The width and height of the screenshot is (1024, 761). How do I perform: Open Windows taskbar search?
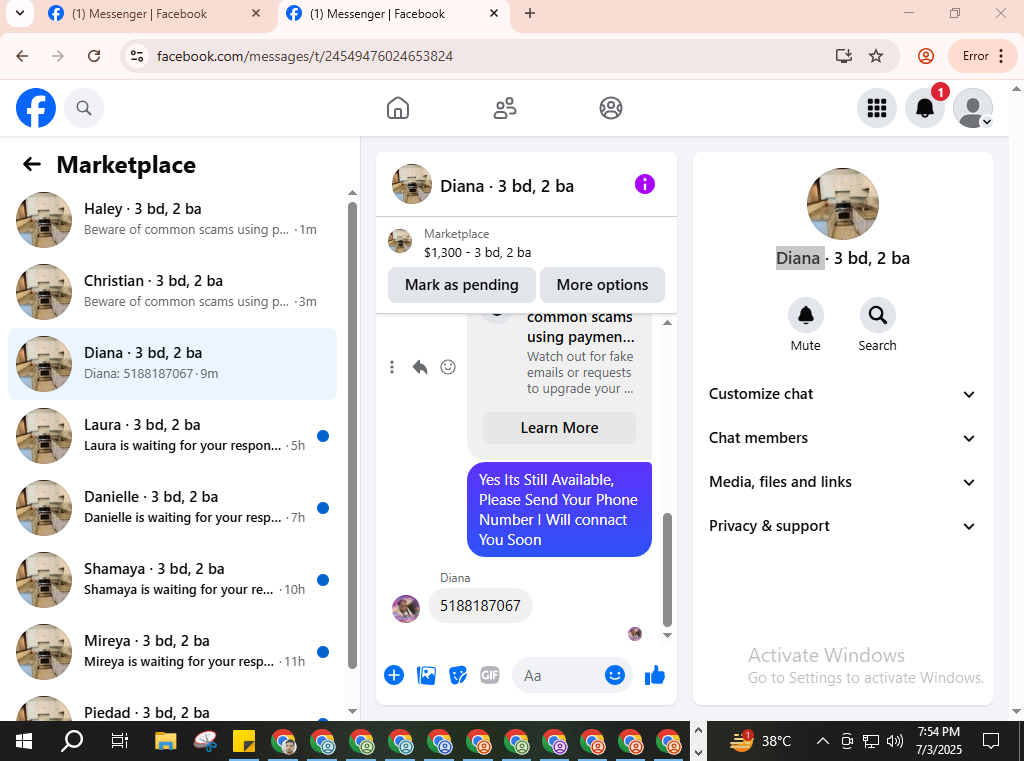coord(72,741)
